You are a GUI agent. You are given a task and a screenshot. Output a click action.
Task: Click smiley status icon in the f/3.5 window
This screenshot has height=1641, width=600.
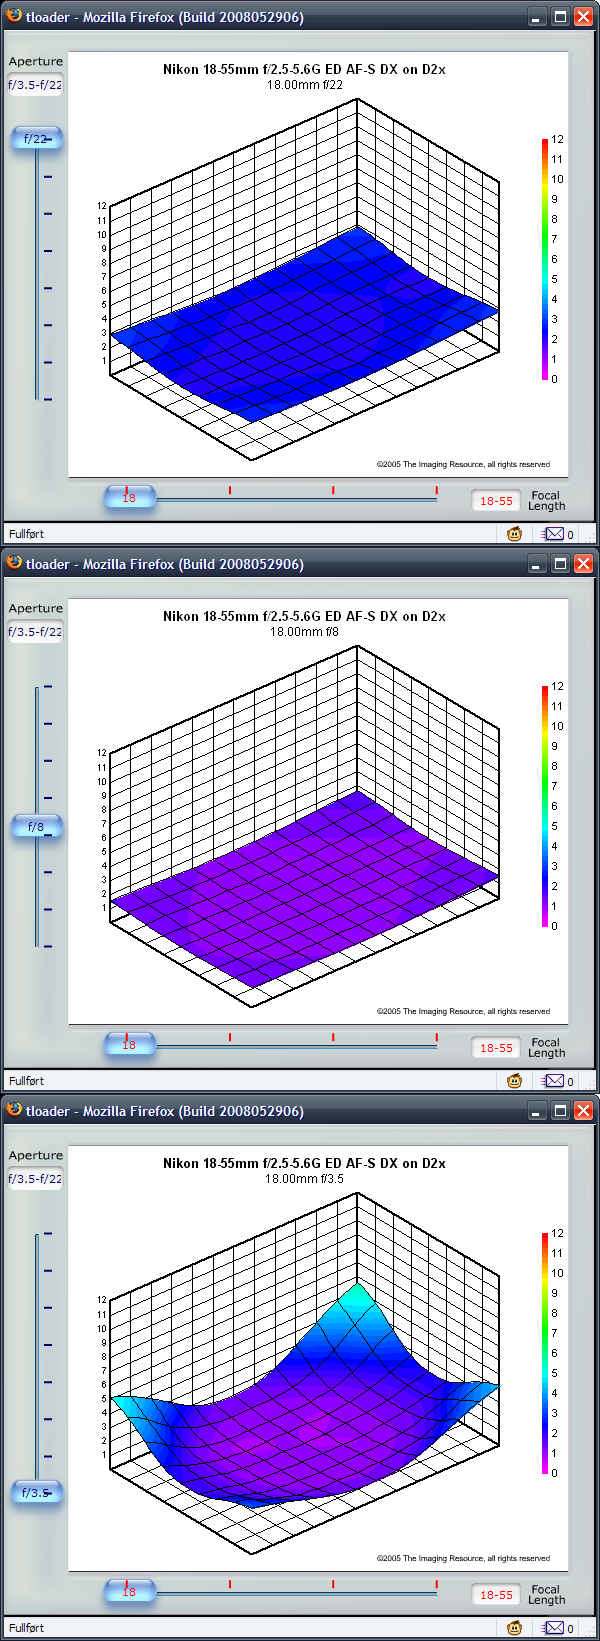click(x=514, y=1628)
